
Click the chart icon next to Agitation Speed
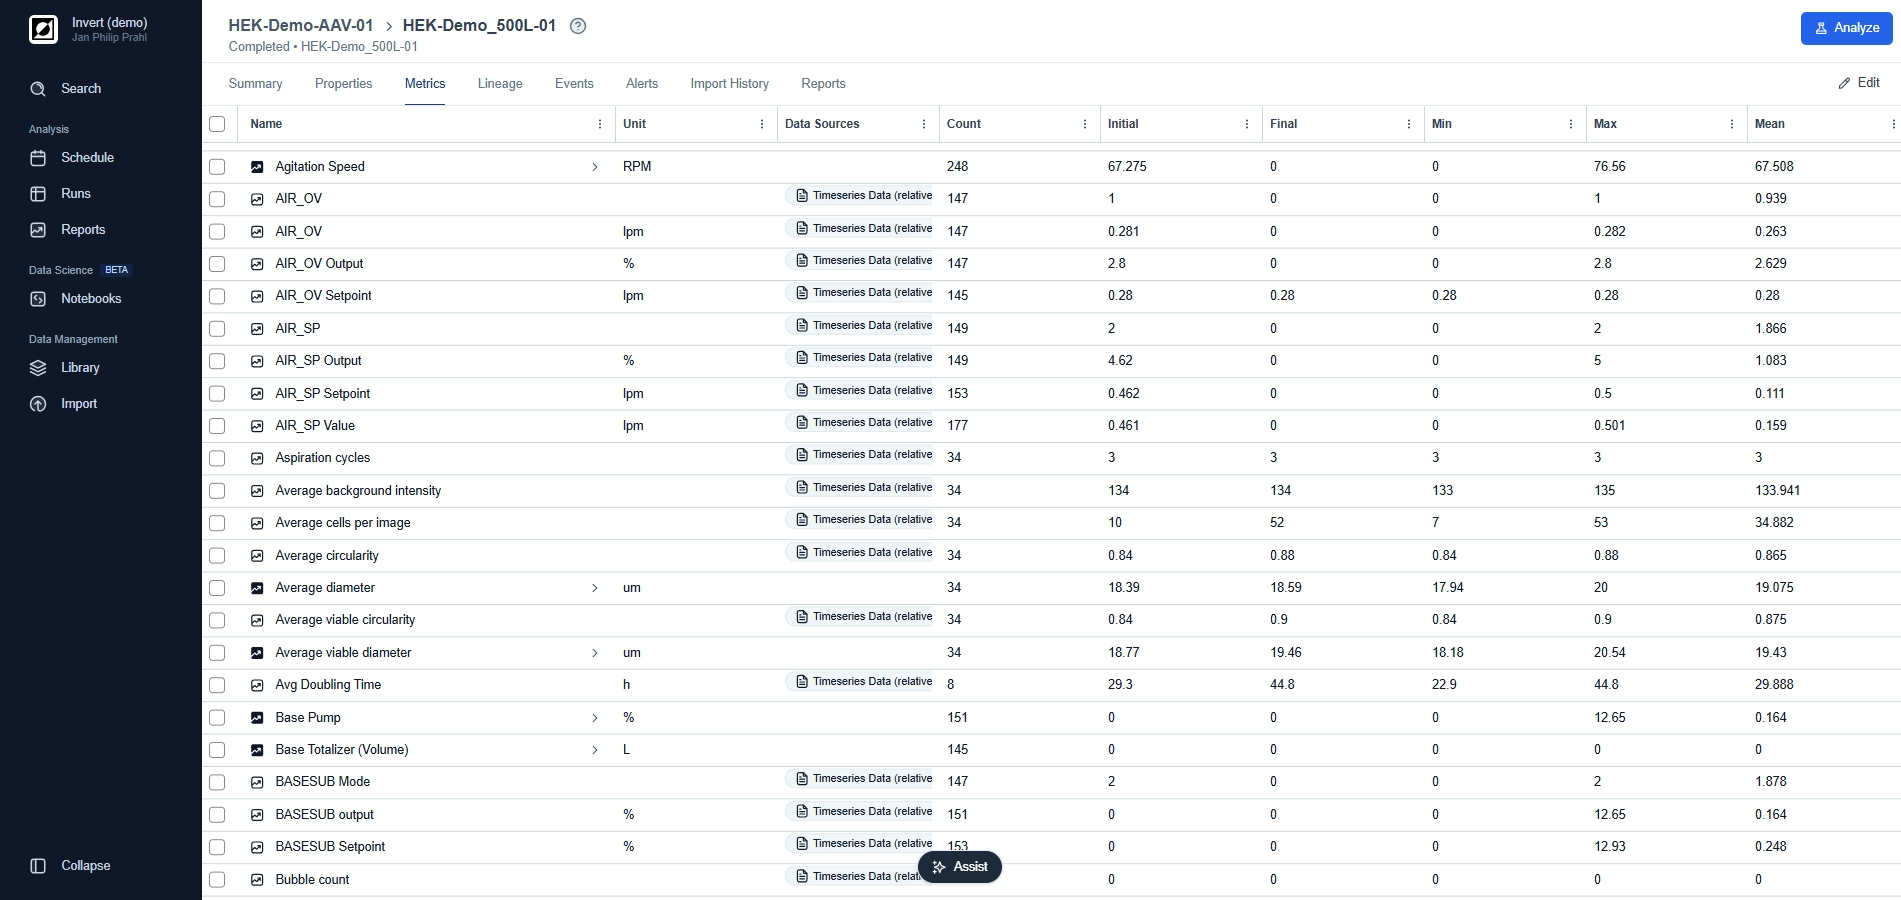click(257, 167)
